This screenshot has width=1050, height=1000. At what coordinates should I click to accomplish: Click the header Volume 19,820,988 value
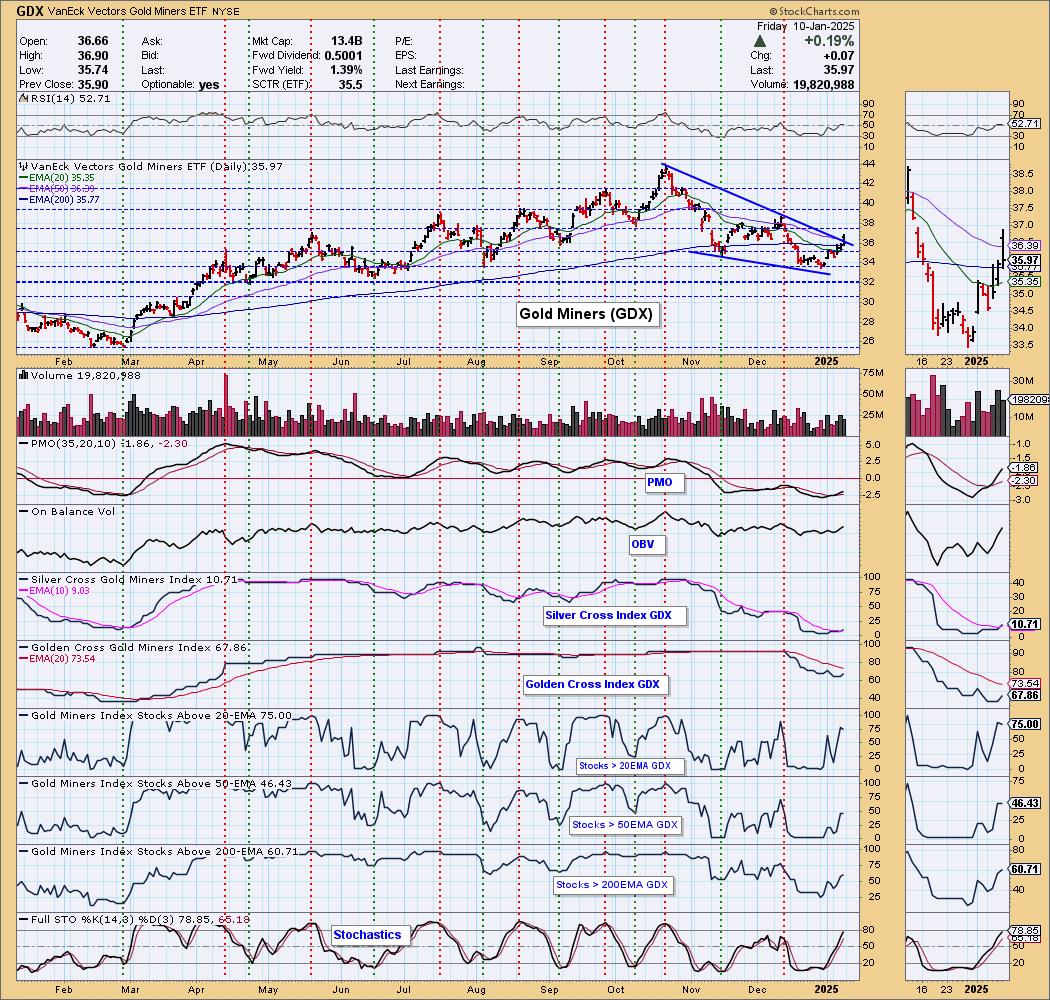click(x=822, y=84)
